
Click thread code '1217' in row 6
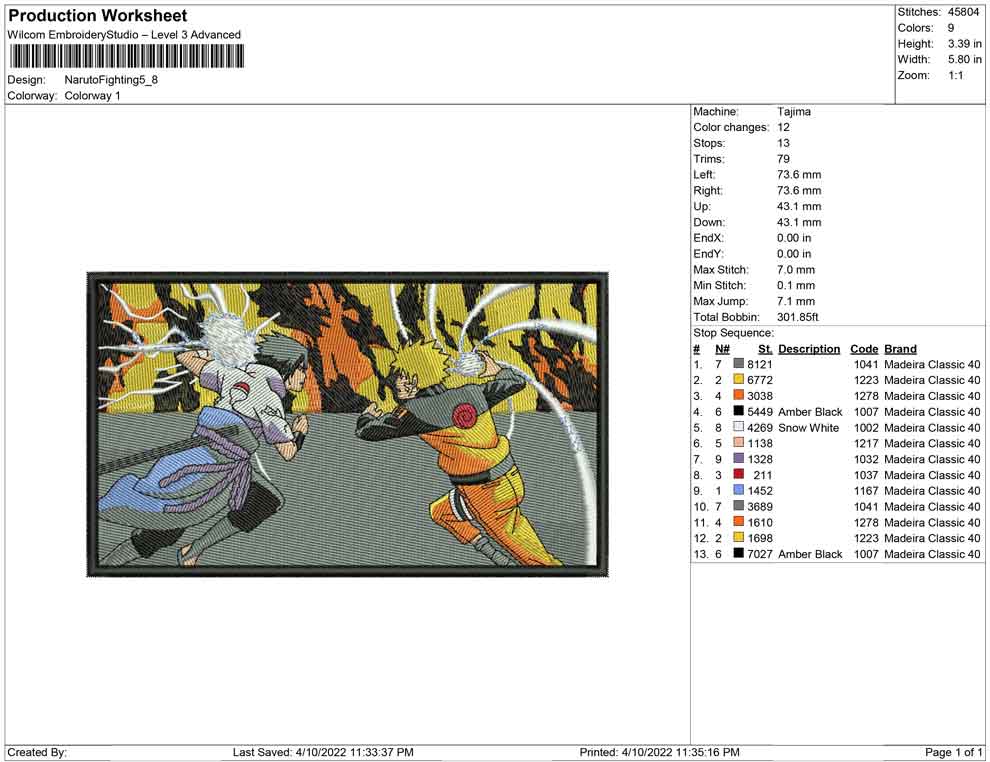point(866,443)
